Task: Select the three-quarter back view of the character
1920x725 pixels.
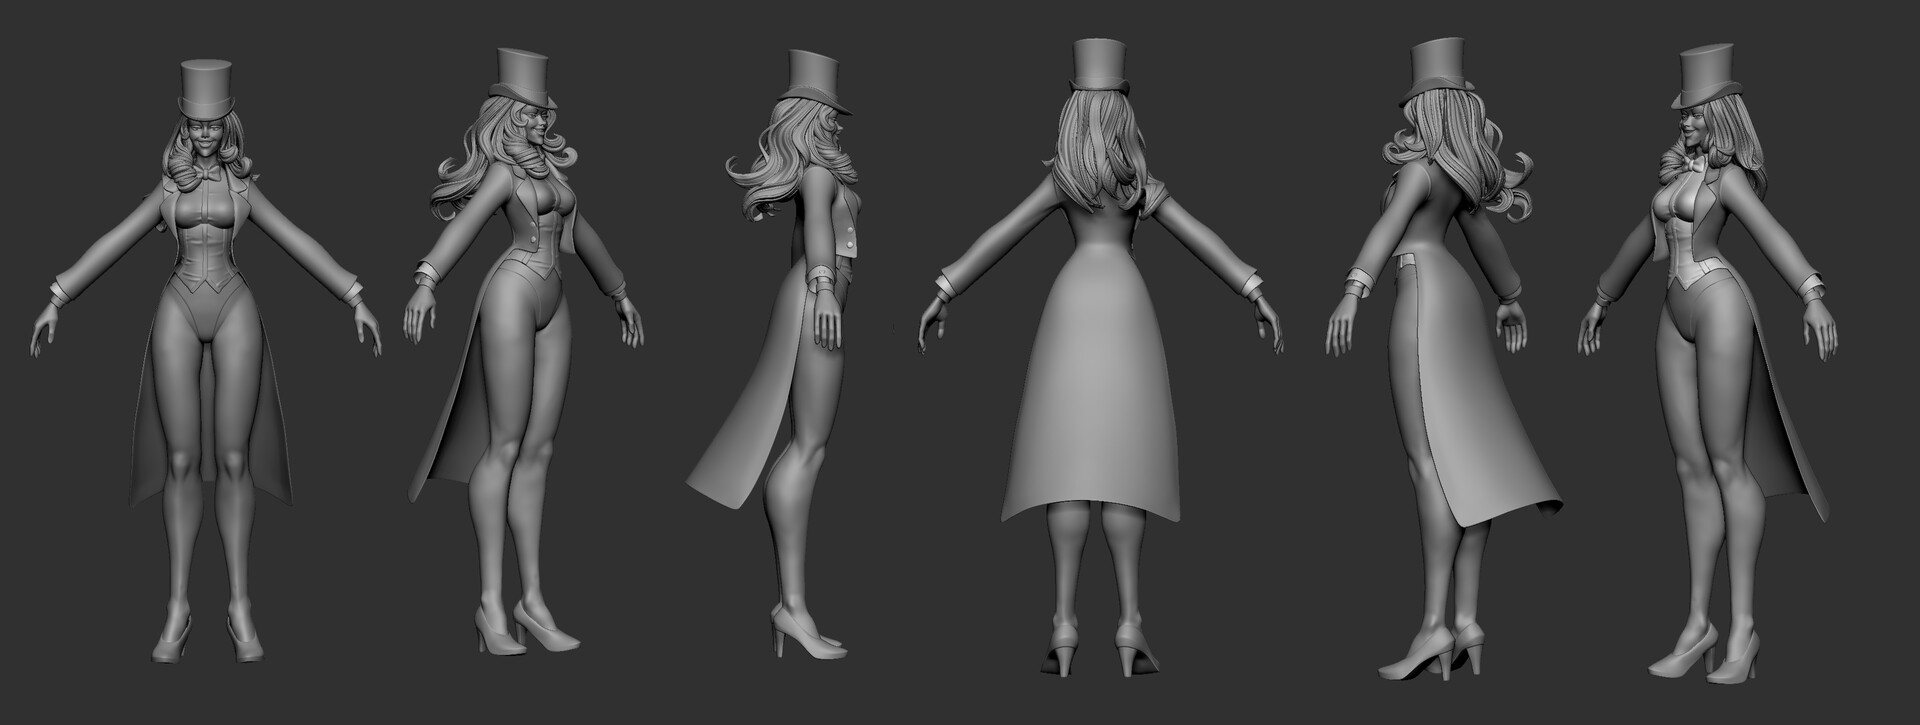Action: pos(1442,362)
